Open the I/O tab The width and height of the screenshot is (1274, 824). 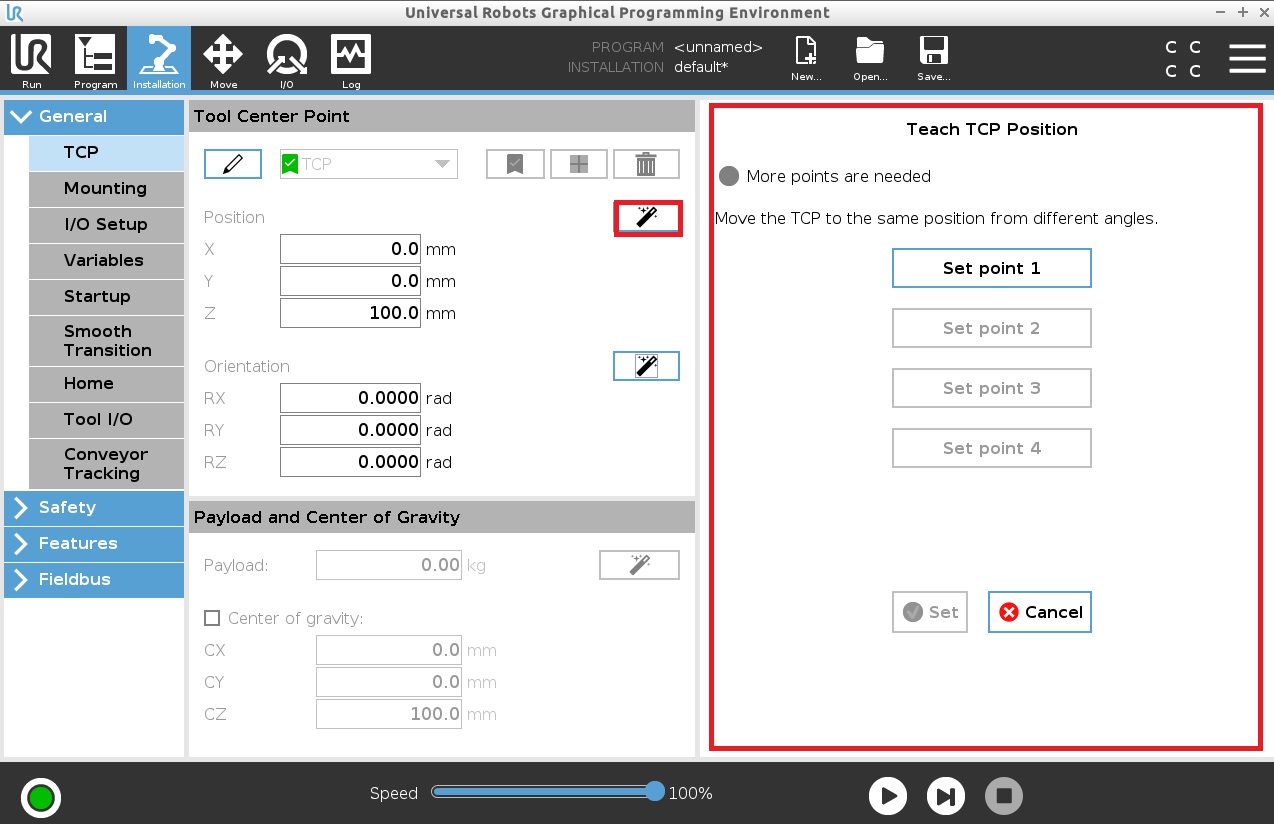[287, 60]
